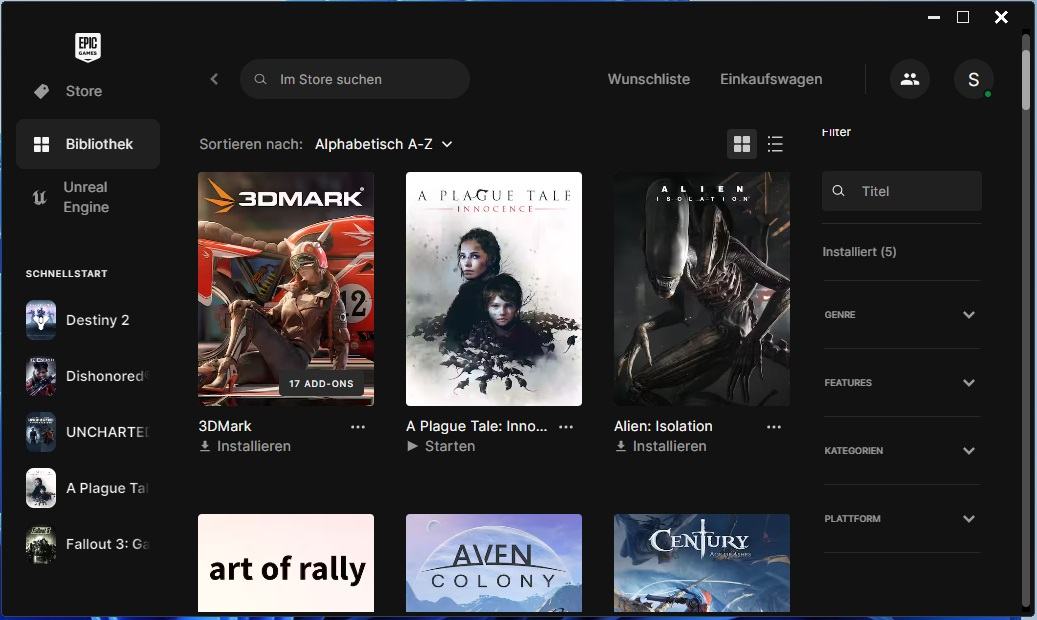Open Alien: Isolation more options menu
The width and height of the screenshot is (1037, 620).
click(x=774, y=427)
